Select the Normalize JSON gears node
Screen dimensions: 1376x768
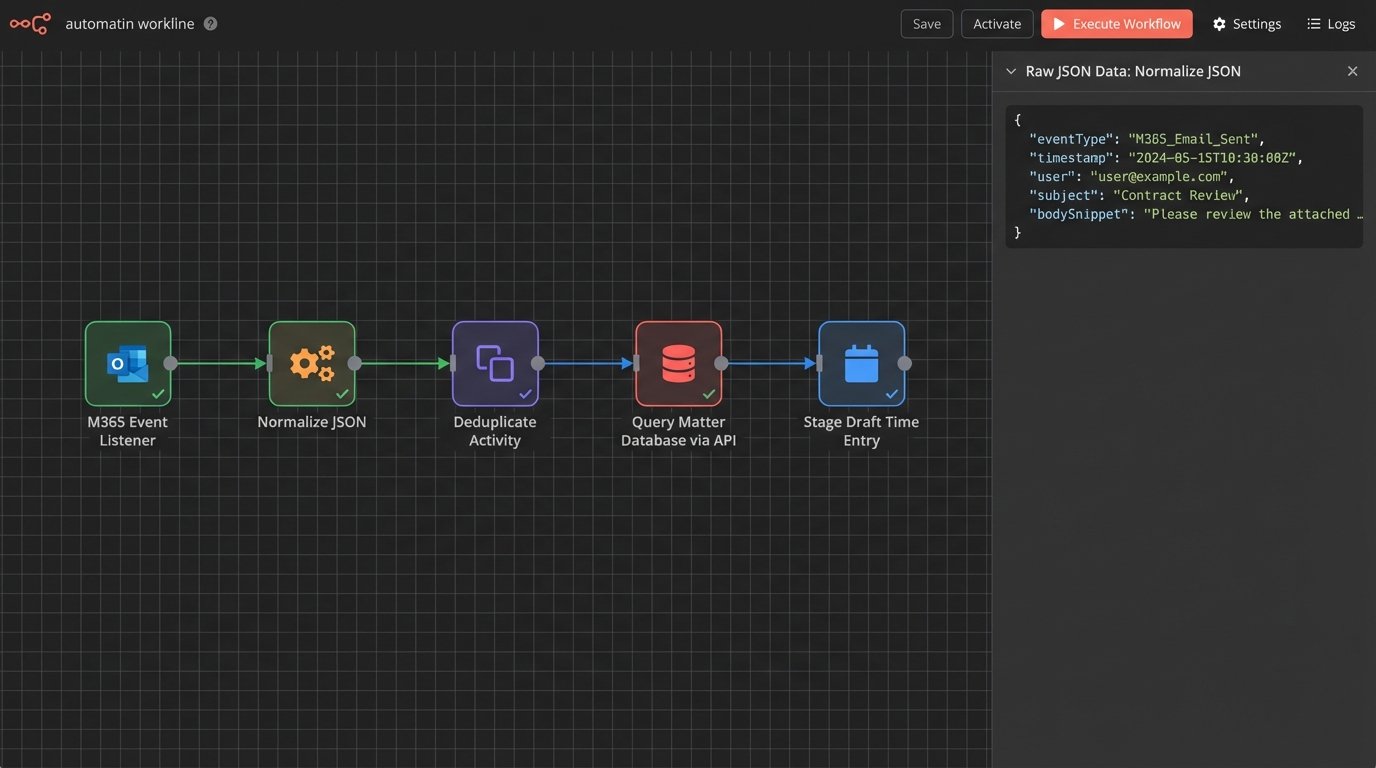[x=312, y=363]
